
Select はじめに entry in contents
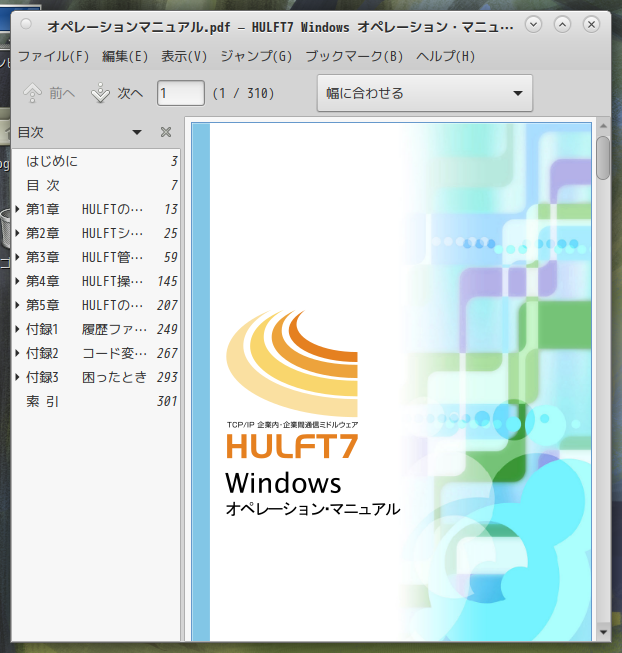pyautogui.click(x=96, y=161)
